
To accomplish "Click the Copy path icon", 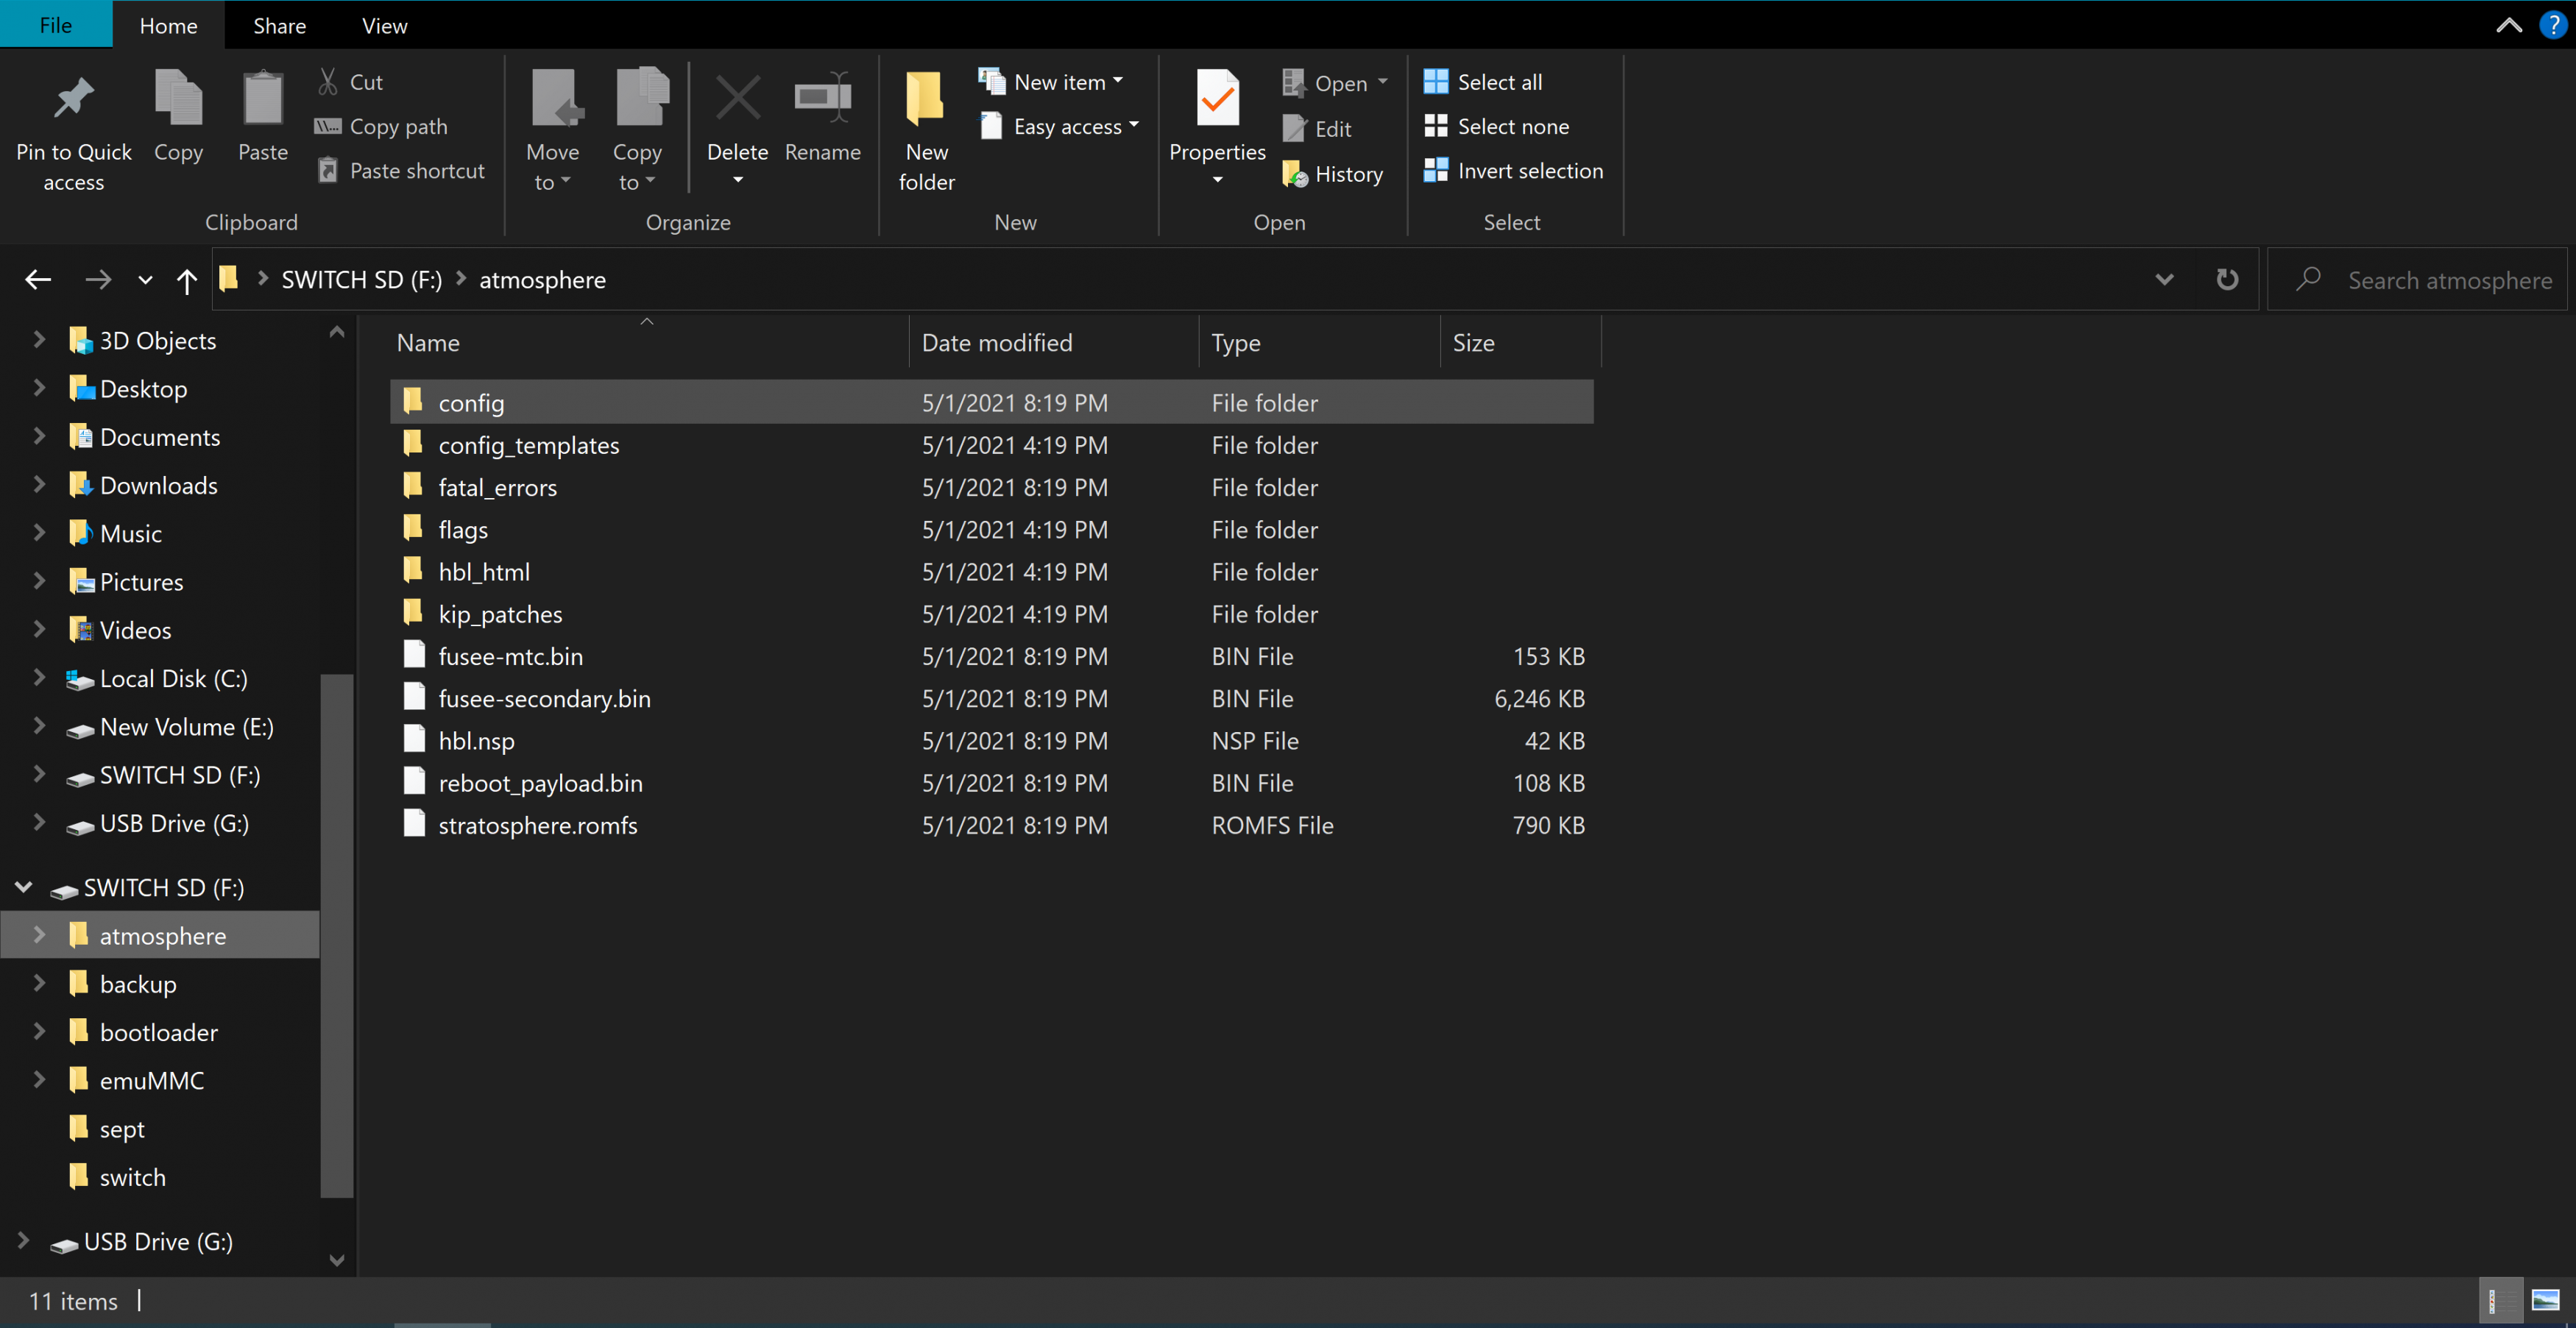I will click(328, 126).
